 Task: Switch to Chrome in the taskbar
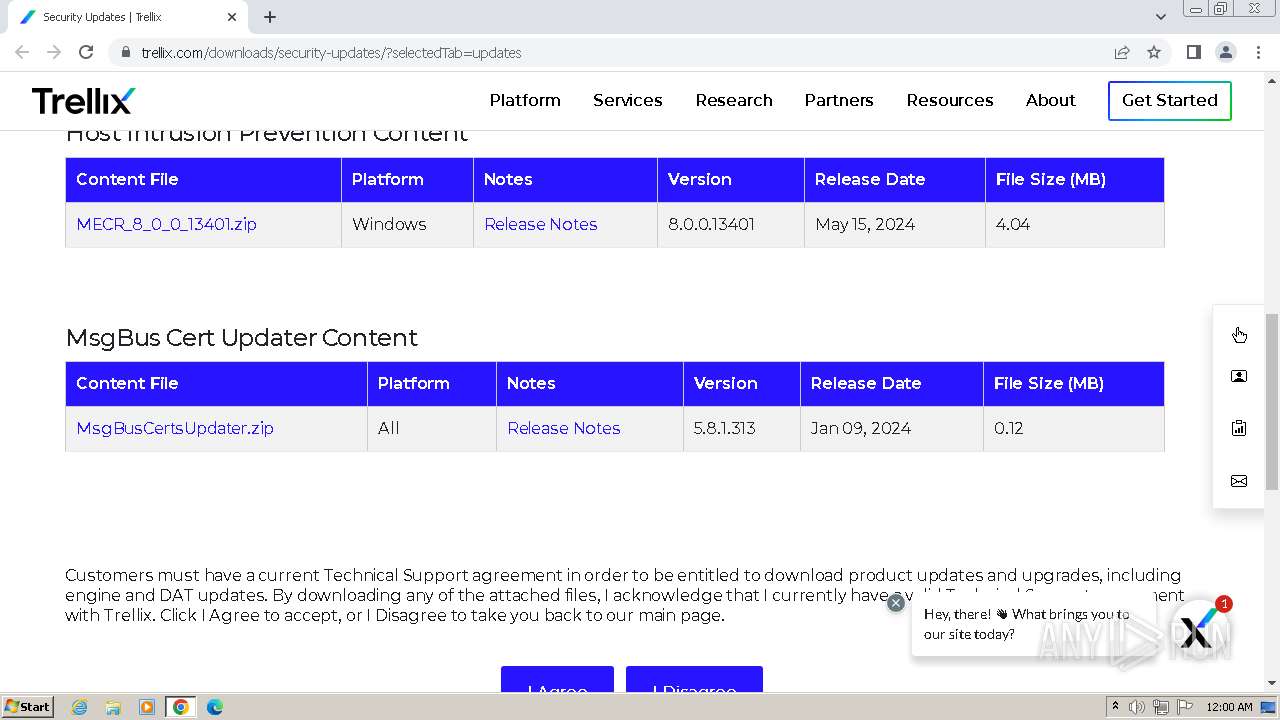pos(181,707)
